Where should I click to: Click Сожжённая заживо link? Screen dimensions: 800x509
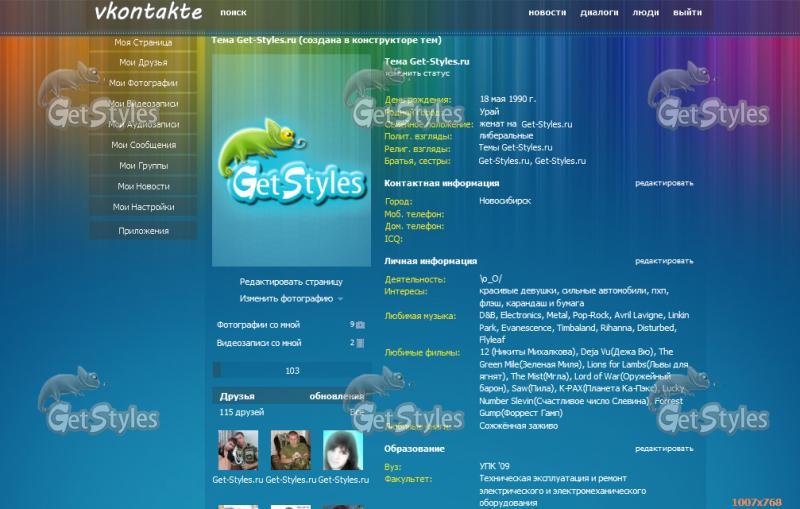518,426
